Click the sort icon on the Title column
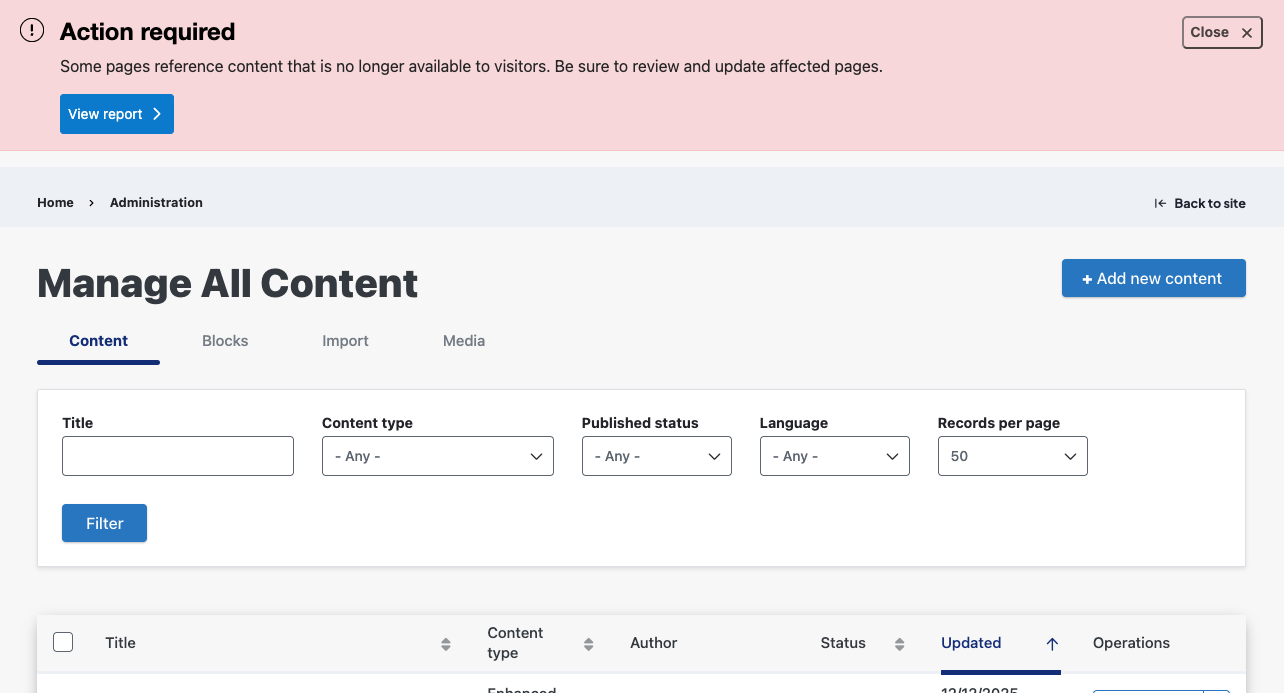This screenshot has width=1284, height=693. 445,644
